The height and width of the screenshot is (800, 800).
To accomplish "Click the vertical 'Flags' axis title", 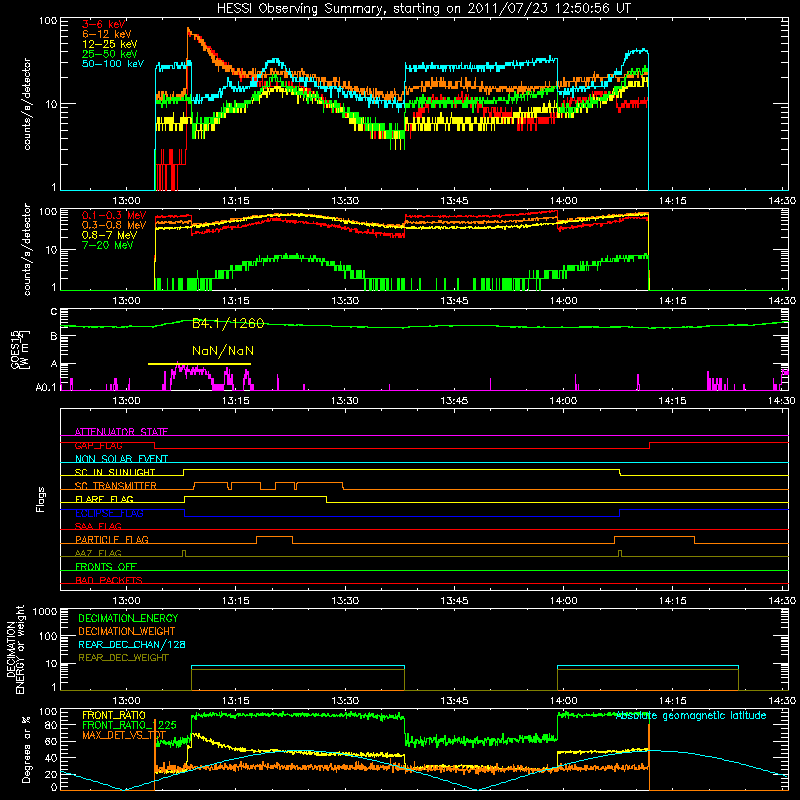I will [41, 499].
